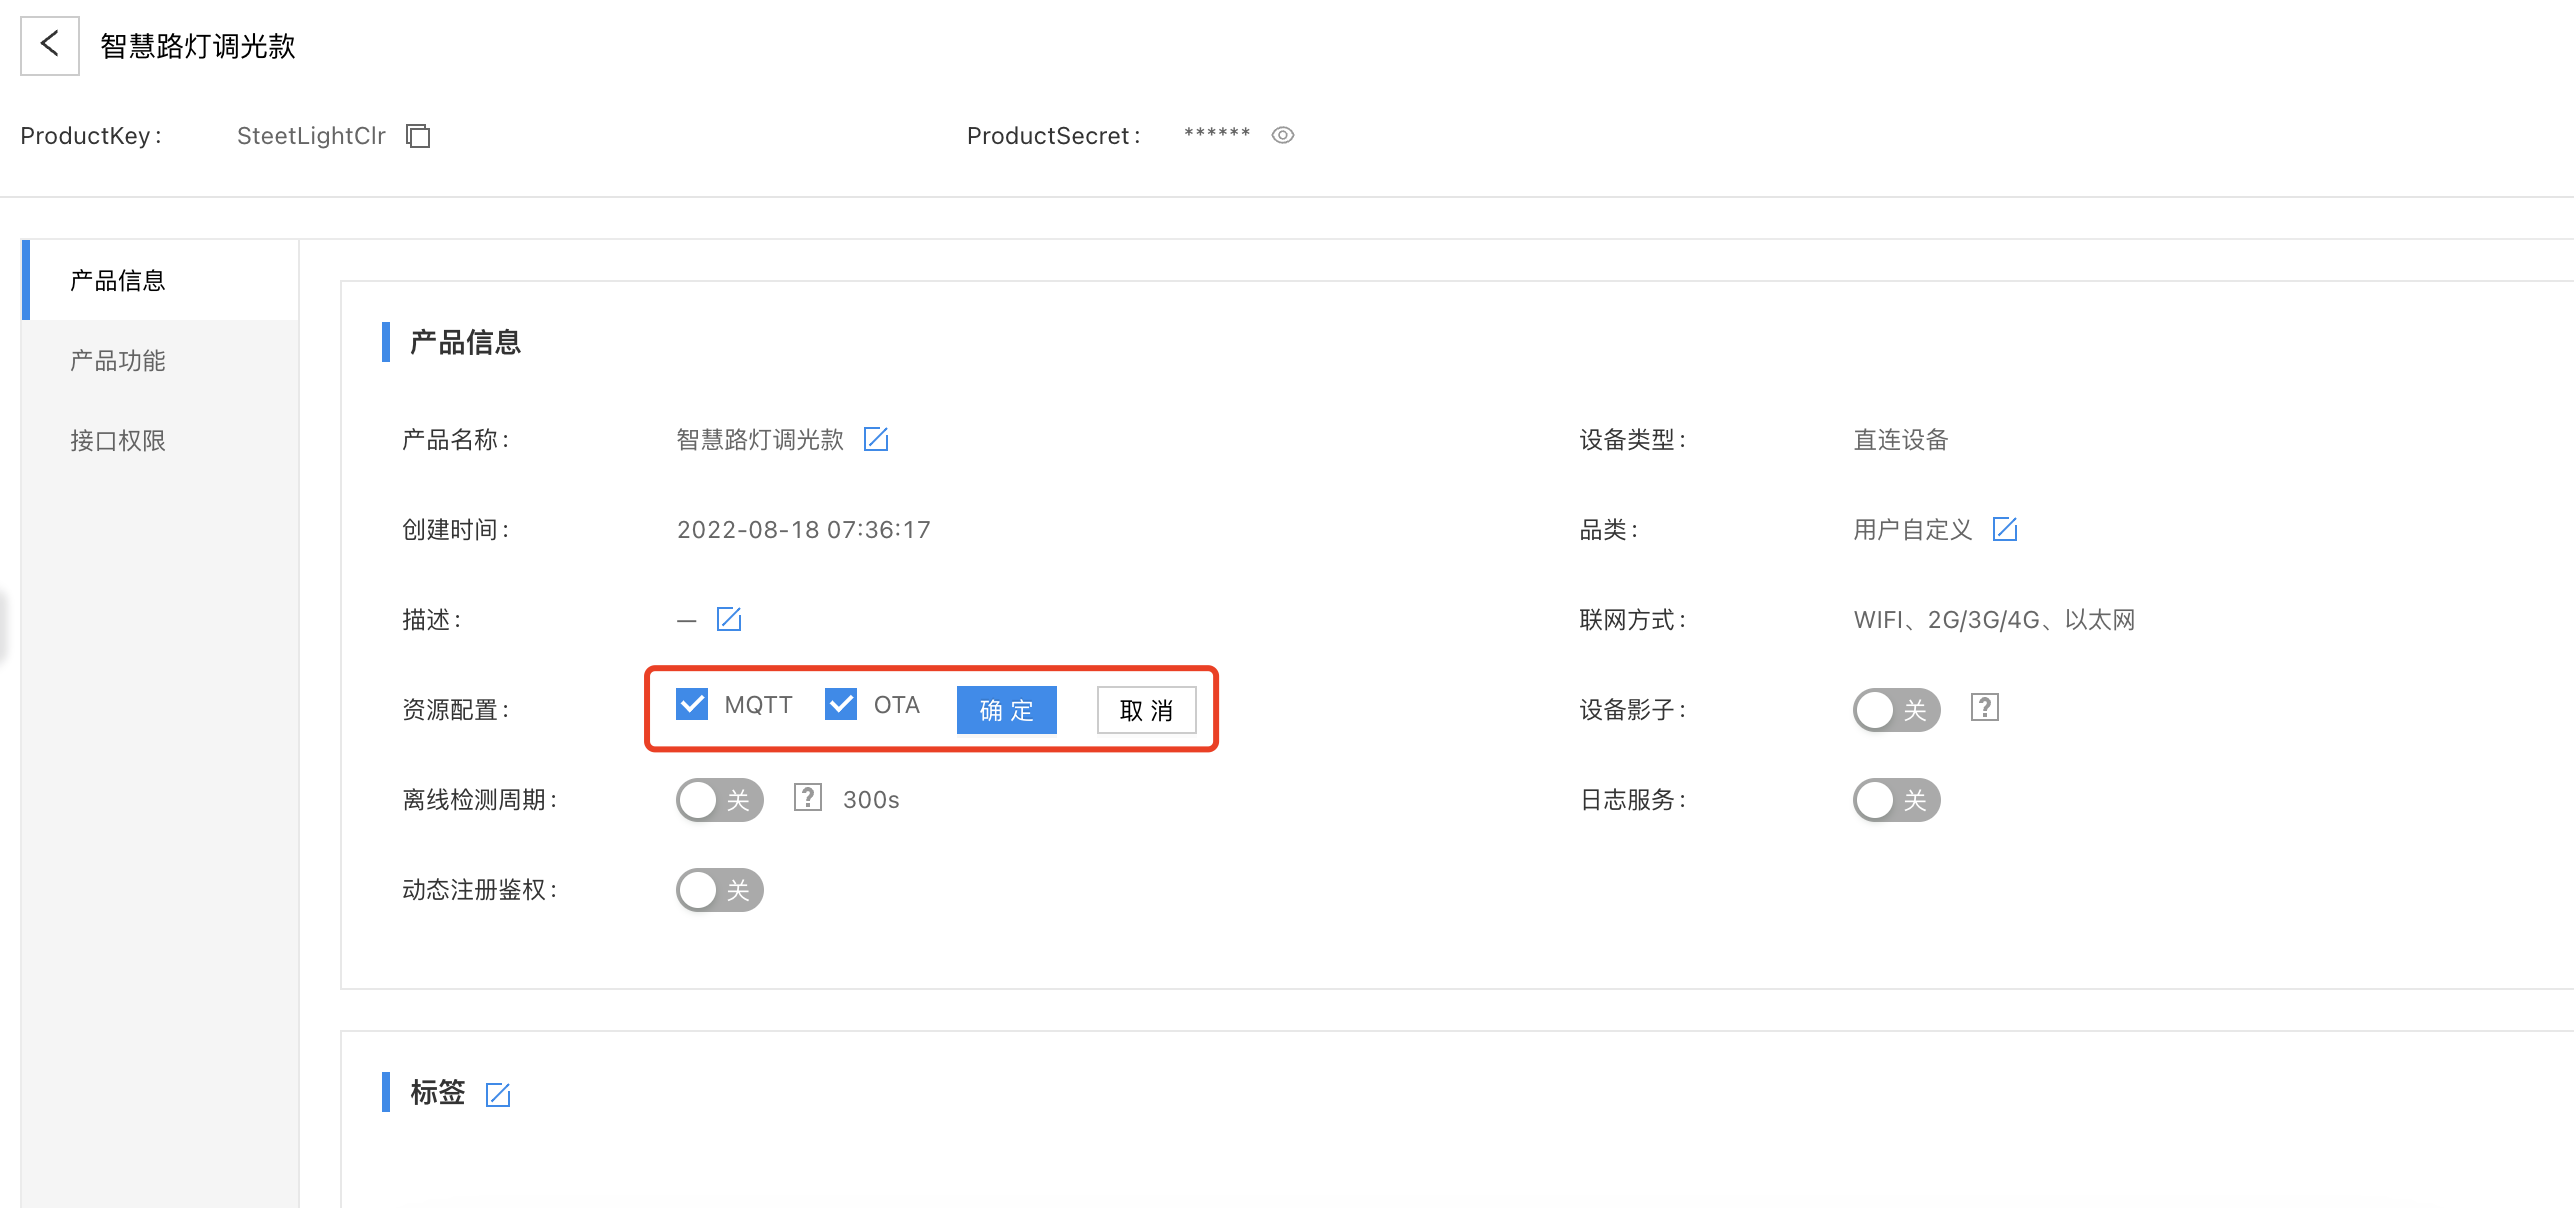Click the 资源配置 label

[x=456, y=710]
